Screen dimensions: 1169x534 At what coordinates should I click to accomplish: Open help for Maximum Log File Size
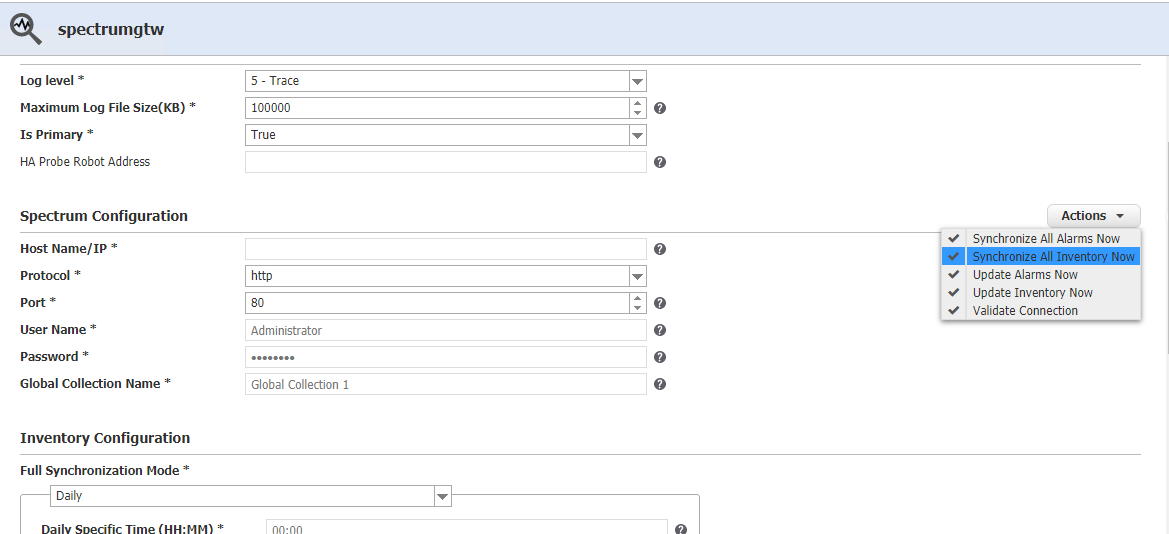660,108
